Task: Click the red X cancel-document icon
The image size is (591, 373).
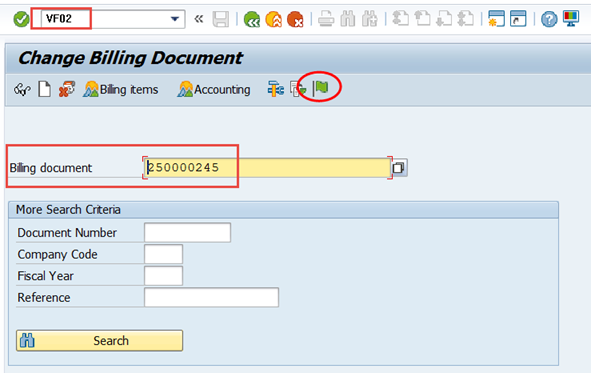Action: (67, 89)
